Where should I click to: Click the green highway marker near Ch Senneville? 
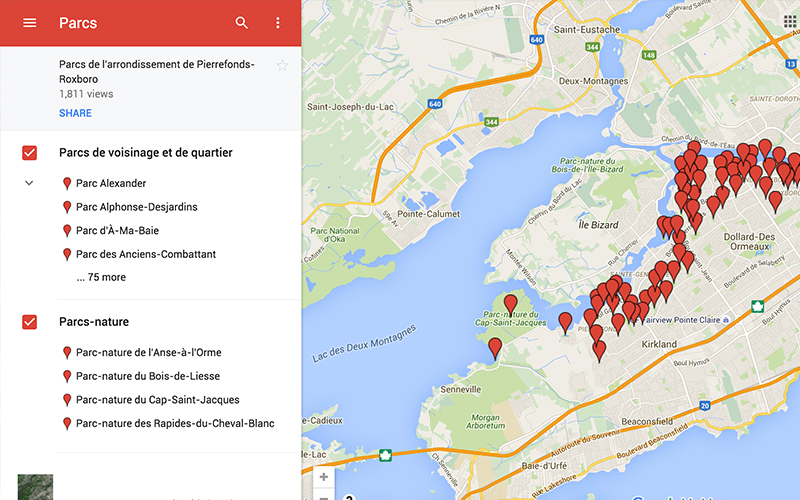tap(385, 455)
